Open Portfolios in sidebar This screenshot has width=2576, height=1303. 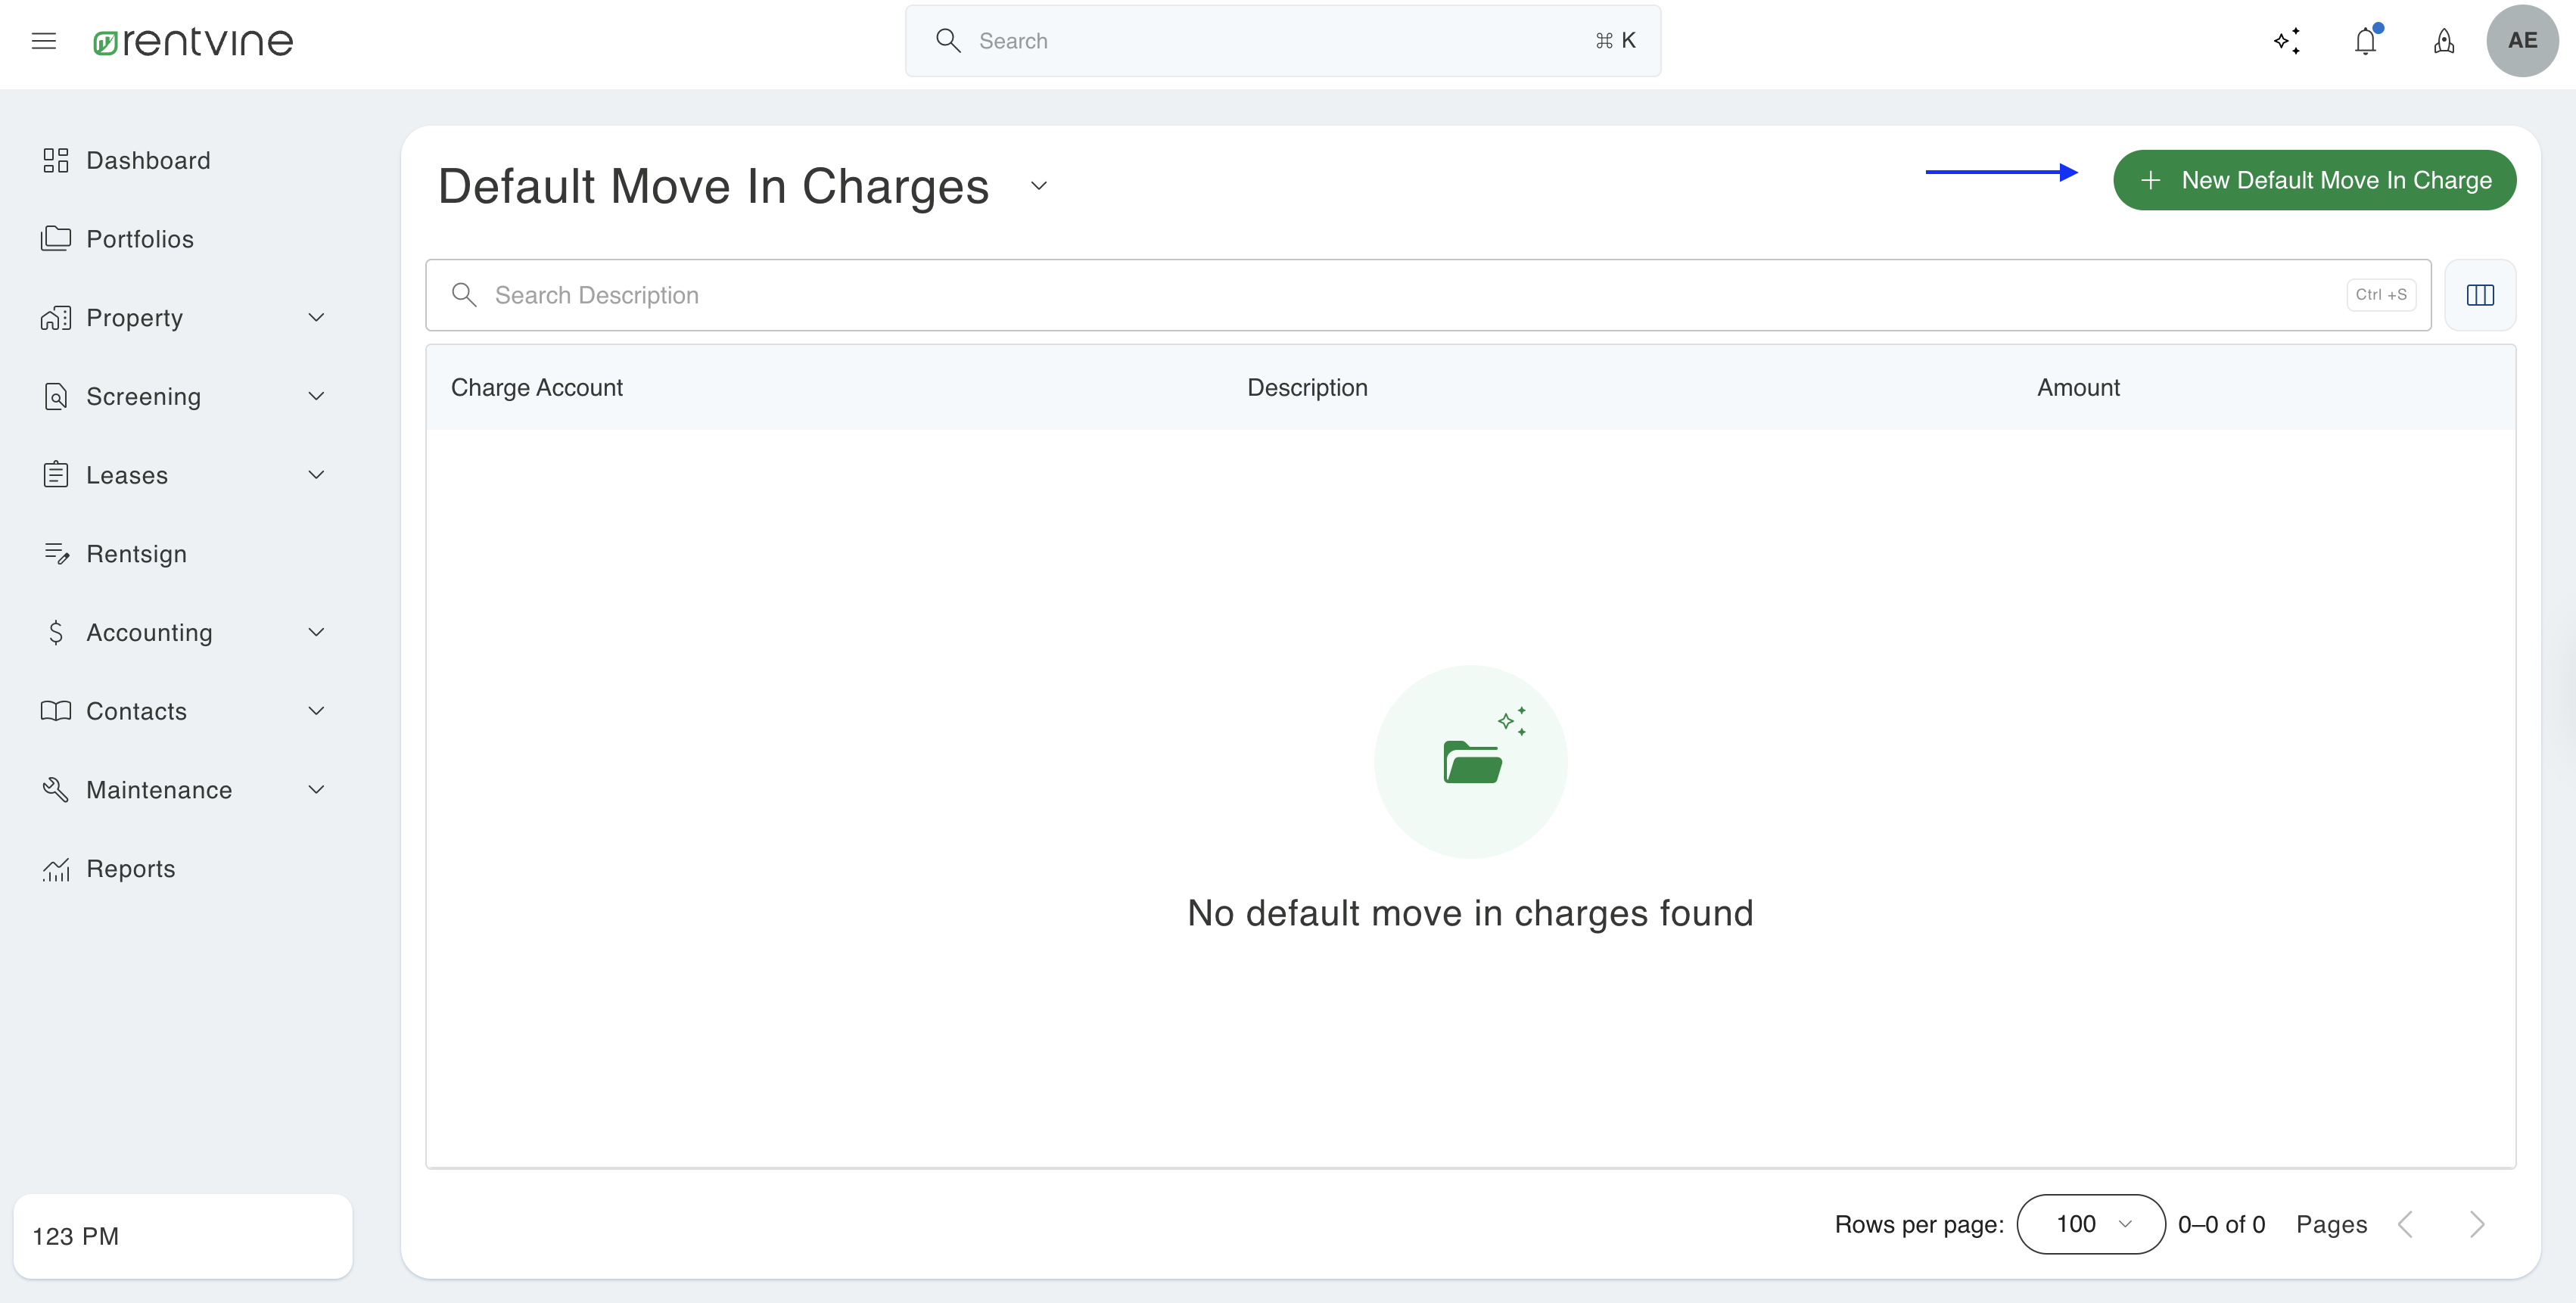tap(140, 239)
